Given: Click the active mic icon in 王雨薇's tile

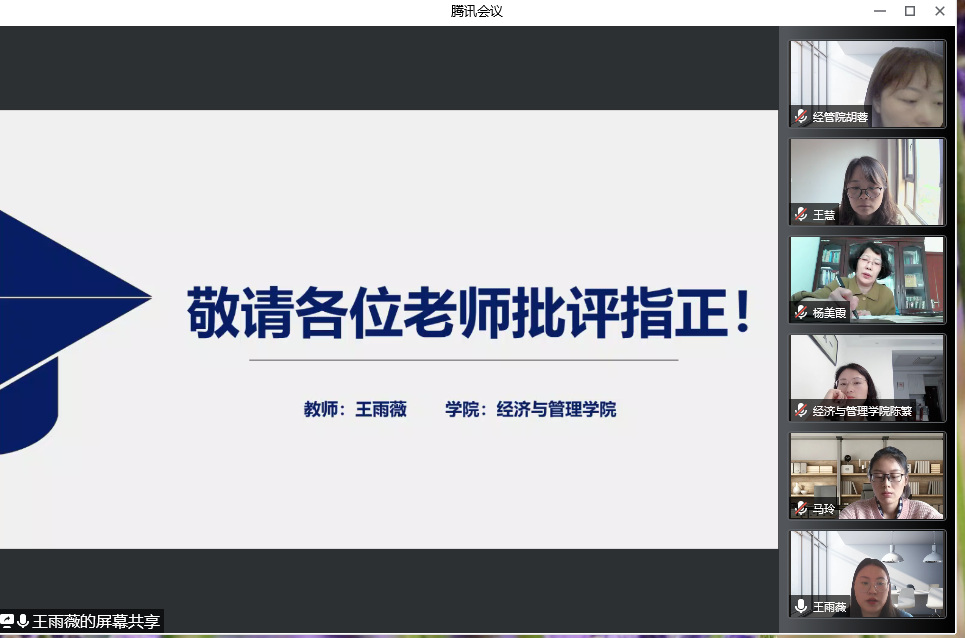Looking at the screenshot, I should click(801, 606).
